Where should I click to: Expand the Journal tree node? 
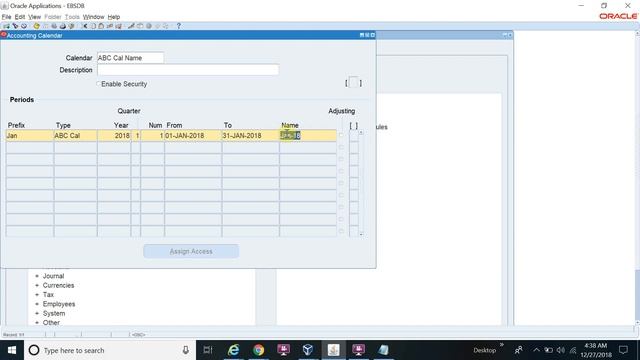37,276
